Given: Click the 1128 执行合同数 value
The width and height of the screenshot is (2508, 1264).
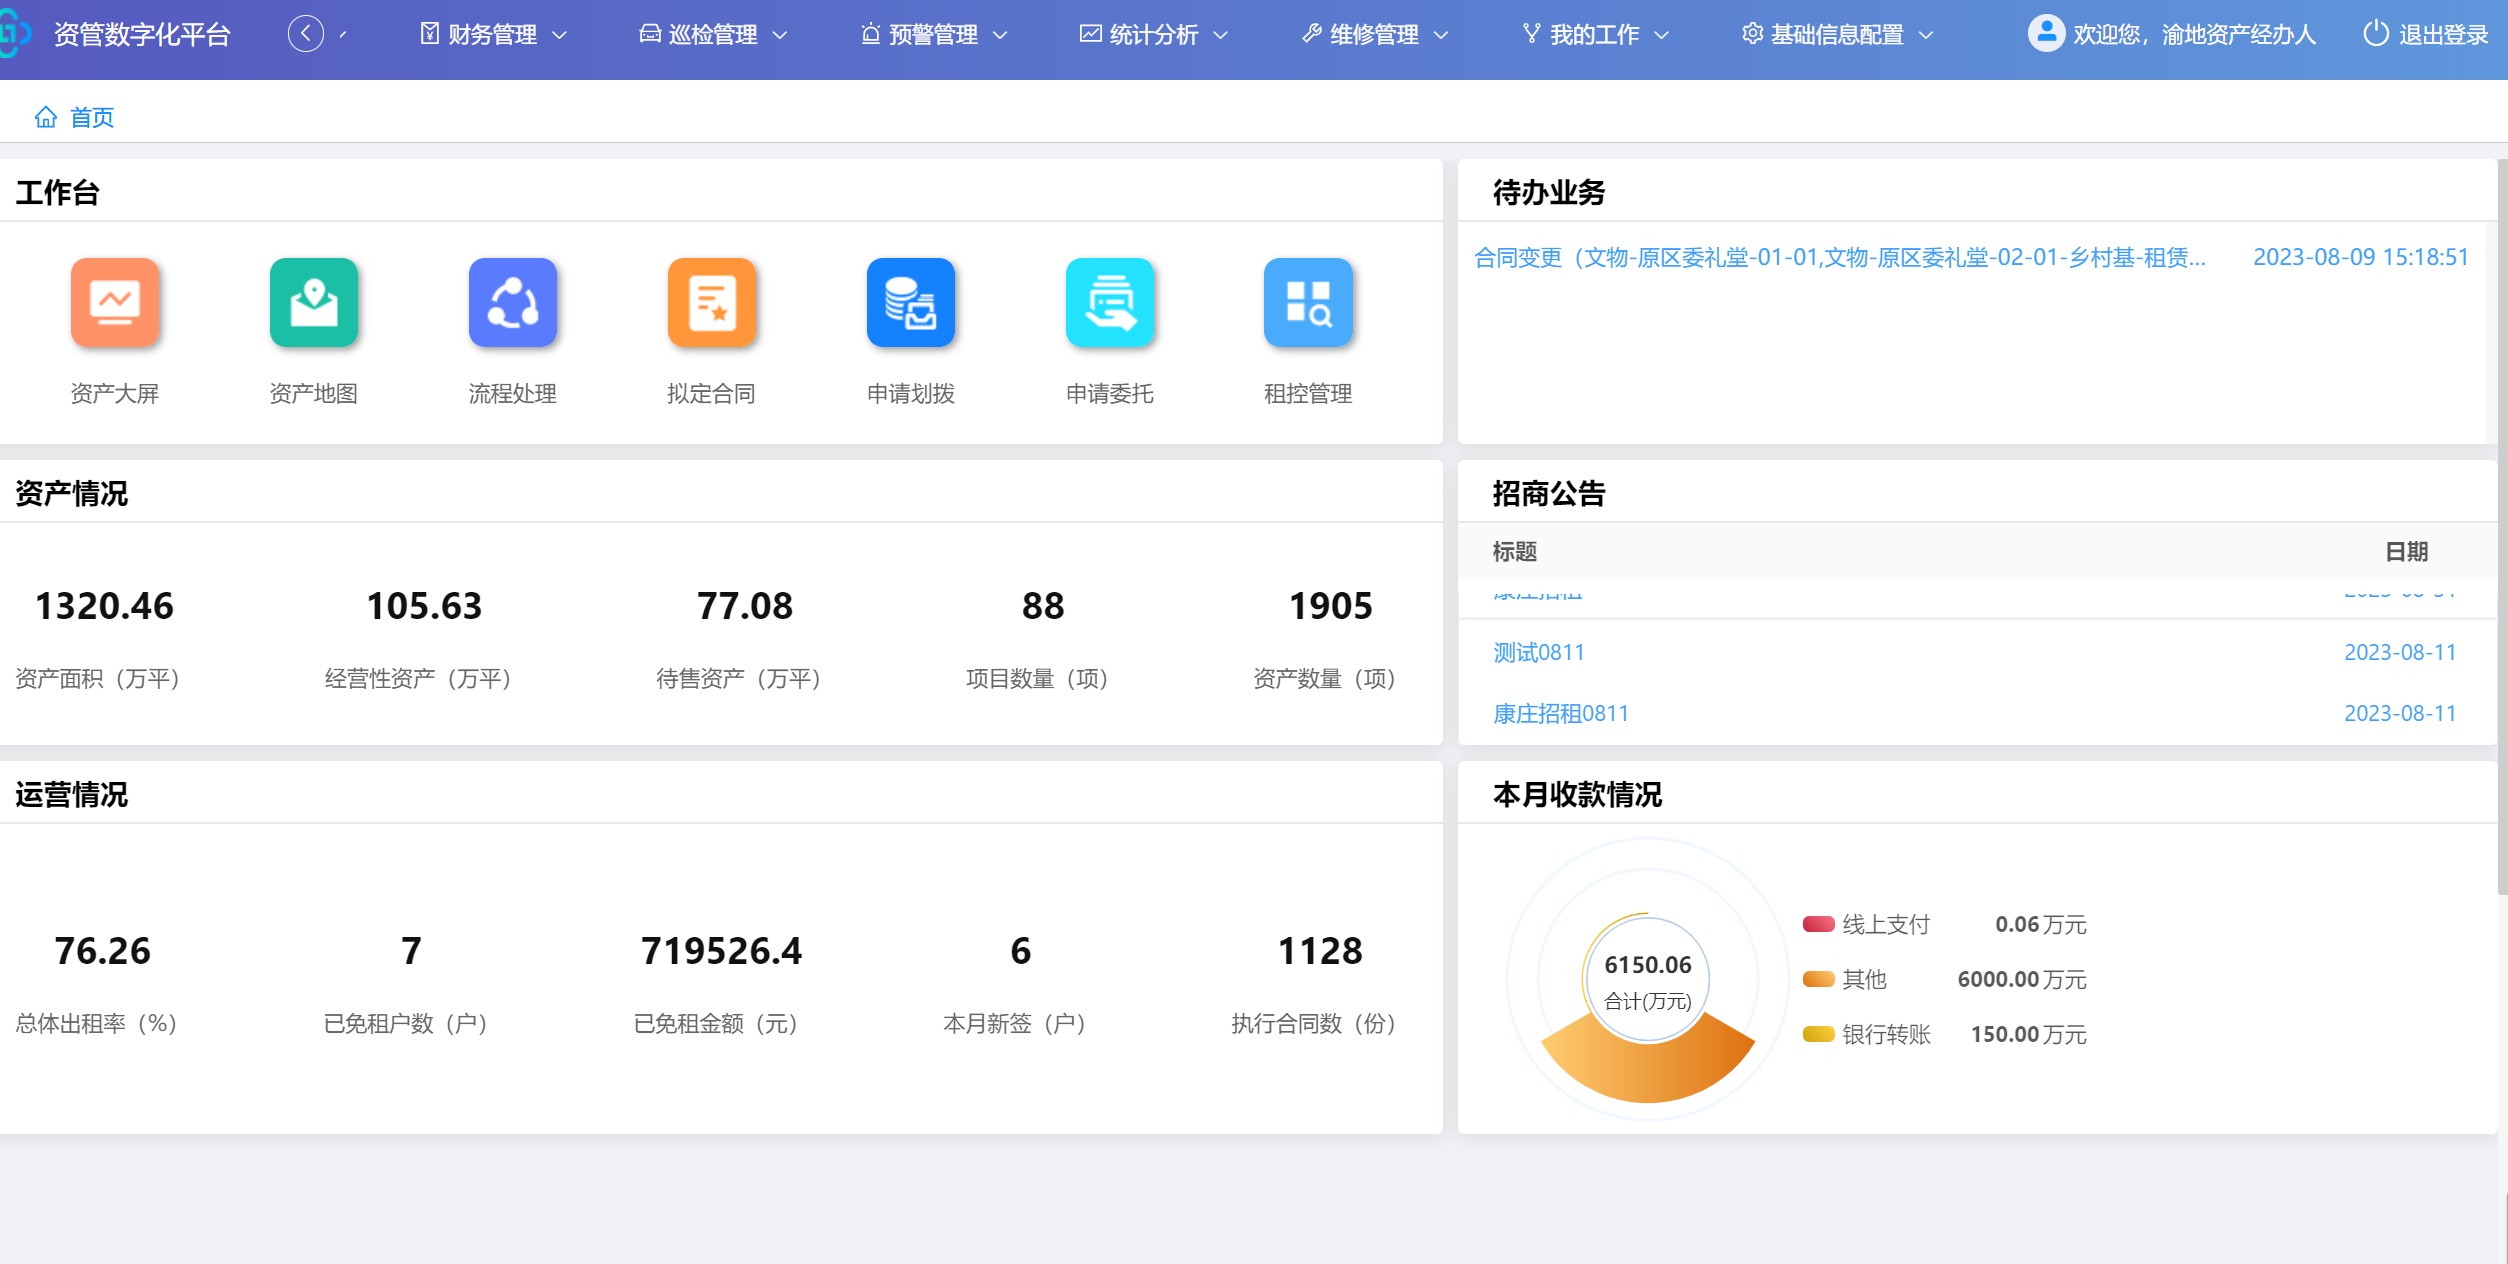Looking at the screenshot, I should click(1320, 951).
